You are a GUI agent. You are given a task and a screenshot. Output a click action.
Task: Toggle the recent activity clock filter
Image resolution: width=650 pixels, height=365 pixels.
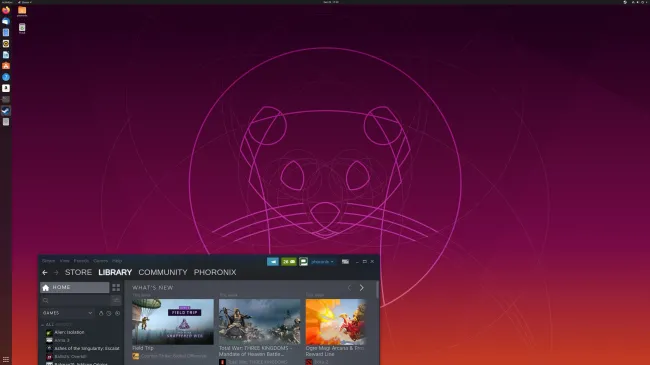(x=109, y=313)
